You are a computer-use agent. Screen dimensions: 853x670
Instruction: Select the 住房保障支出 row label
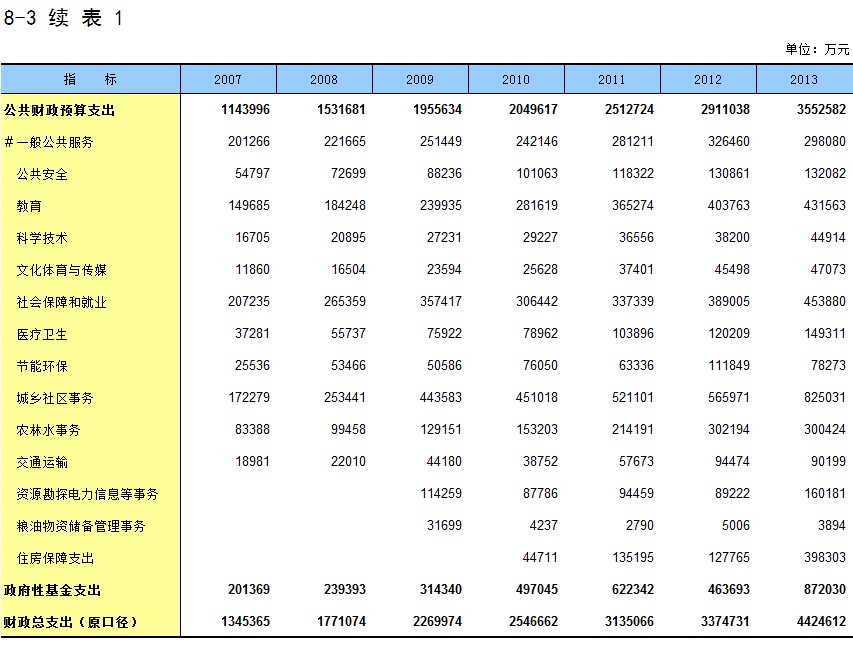tap(55, 558)
